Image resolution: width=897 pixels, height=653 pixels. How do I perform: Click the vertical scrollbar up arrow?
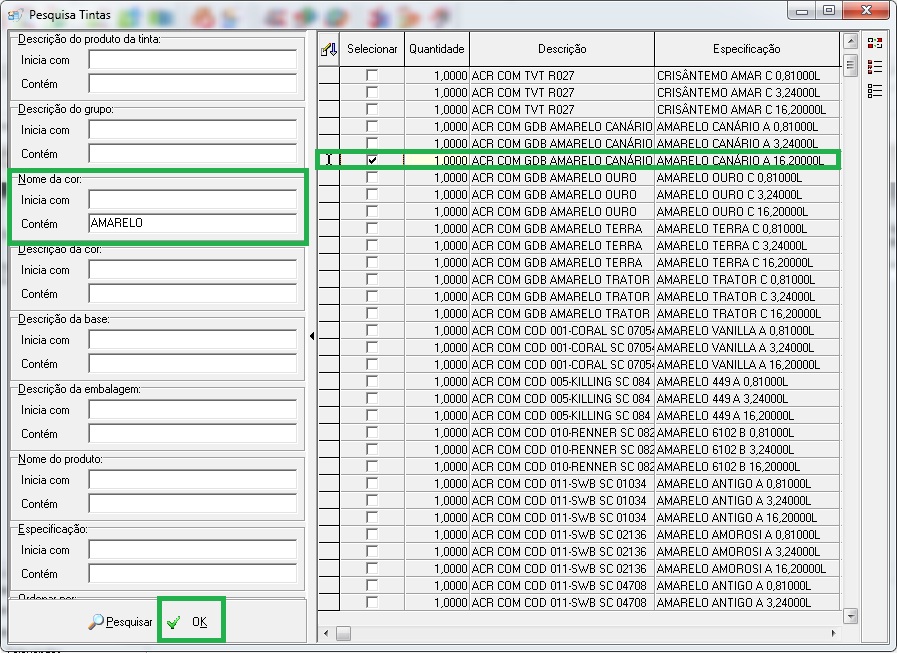point(850,41)
